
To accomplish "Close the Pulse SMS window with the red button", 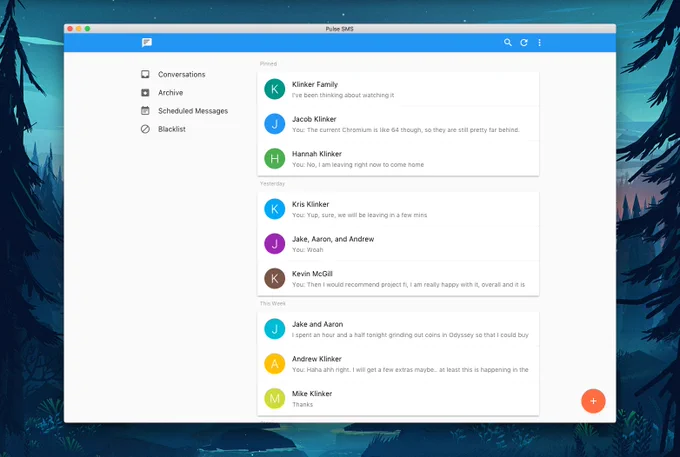I will [x=70, y=29].
